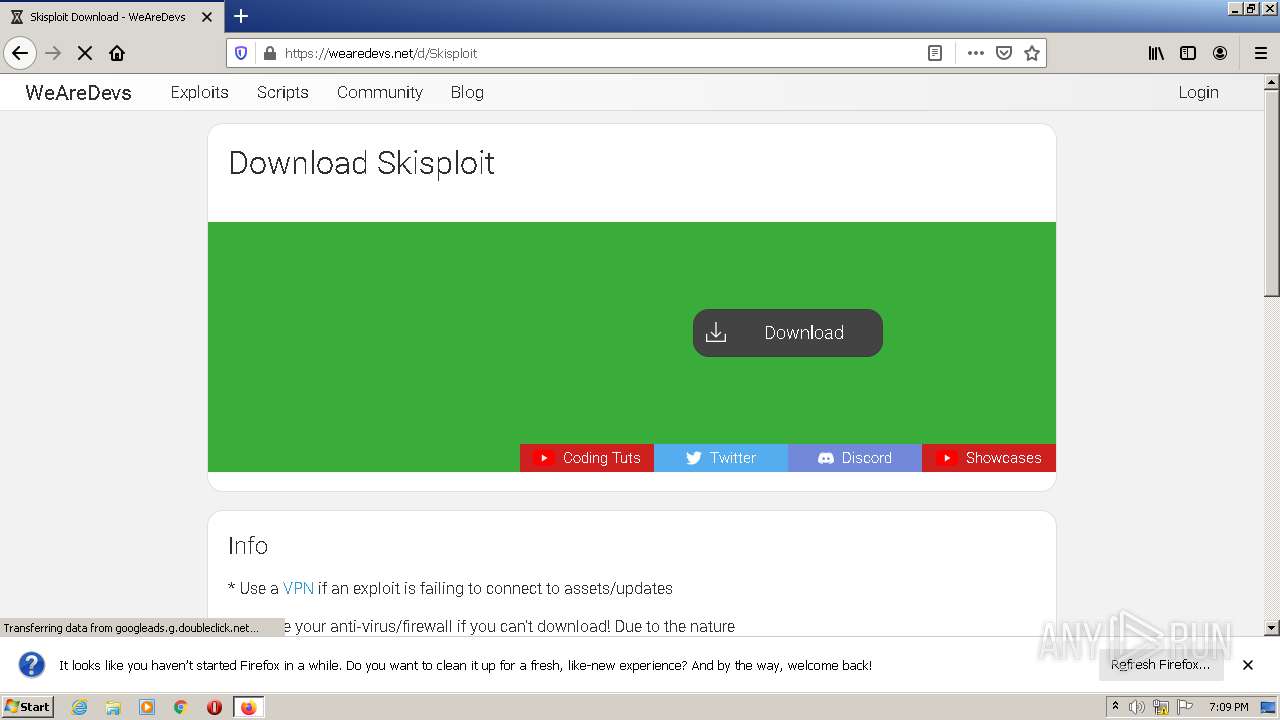Show sidebars icon in toolbar
Image resolution: width=1280 pixels, height=720 pixels.
coord(1188,53)
